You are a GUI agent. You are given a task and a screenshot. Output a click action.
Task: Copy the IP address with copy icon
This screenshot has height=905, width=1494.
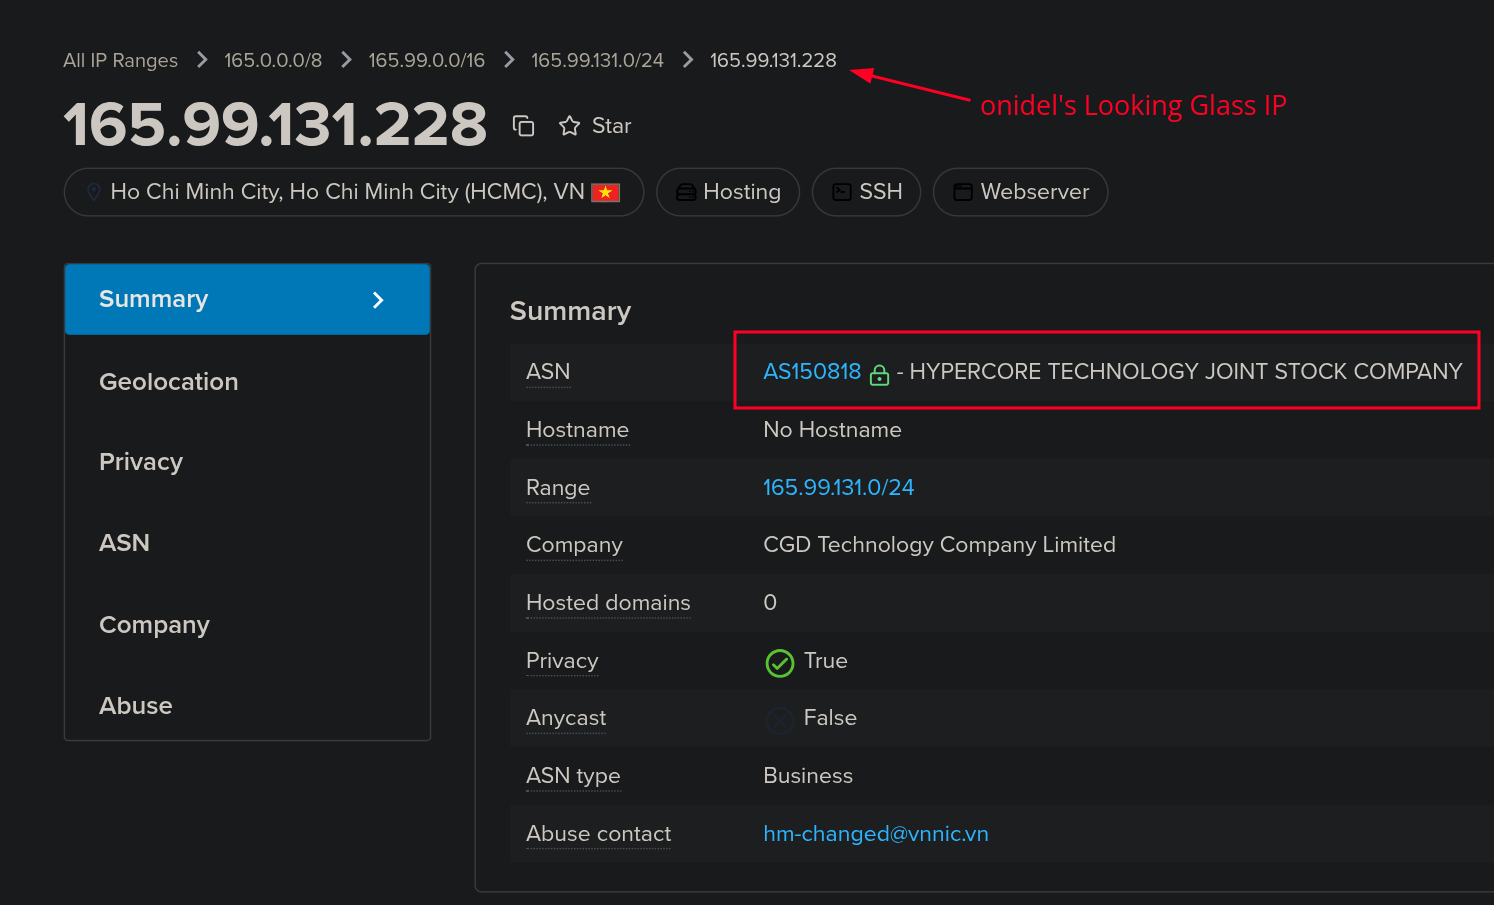coord(523,126)
